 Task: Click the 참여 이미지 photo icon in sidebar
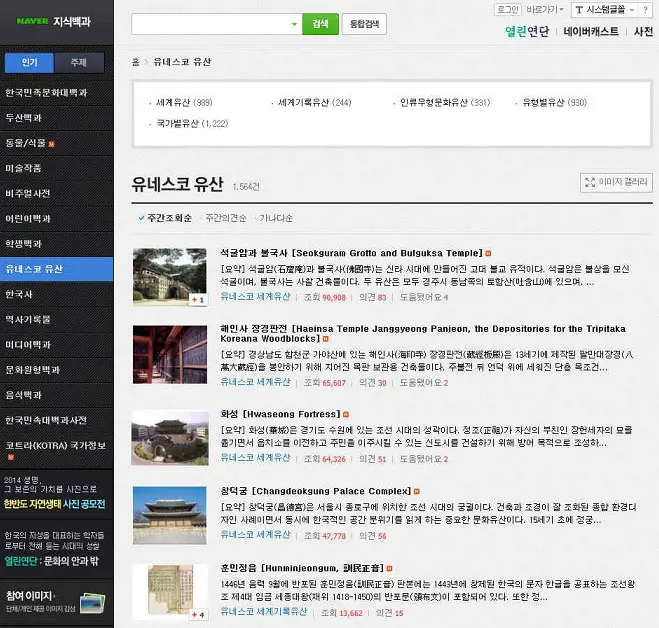[91, 603]
